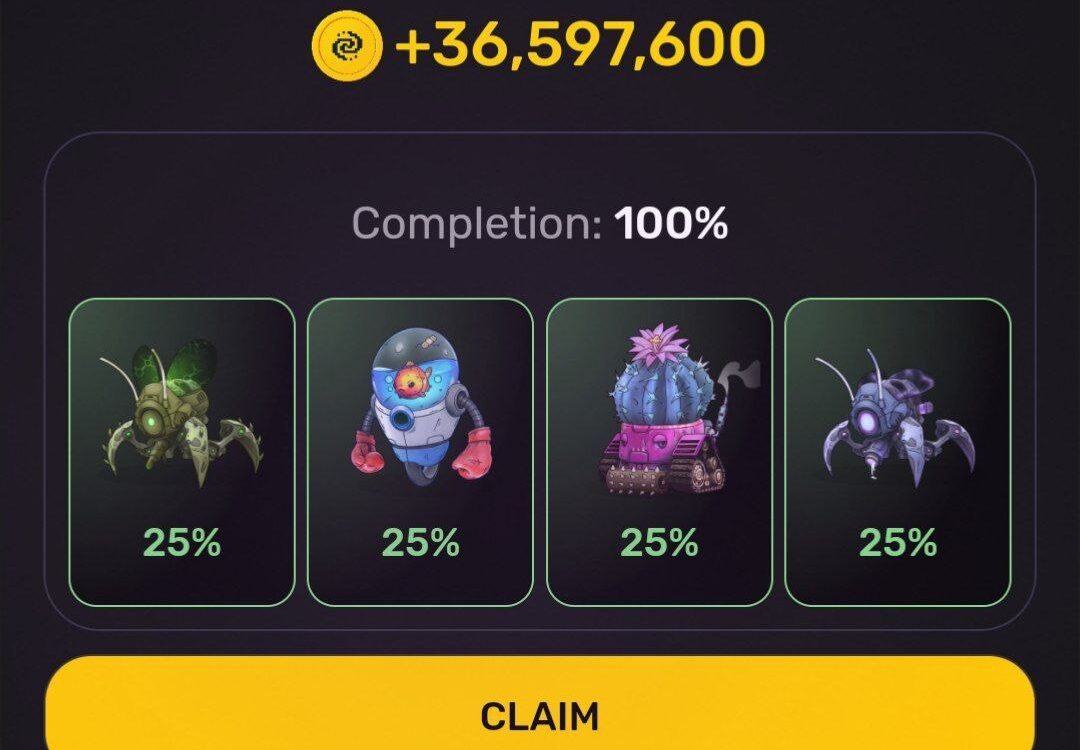Select the cactus tank character
Viewport: 1080px width, 750px height.
[x=659, y=452]
